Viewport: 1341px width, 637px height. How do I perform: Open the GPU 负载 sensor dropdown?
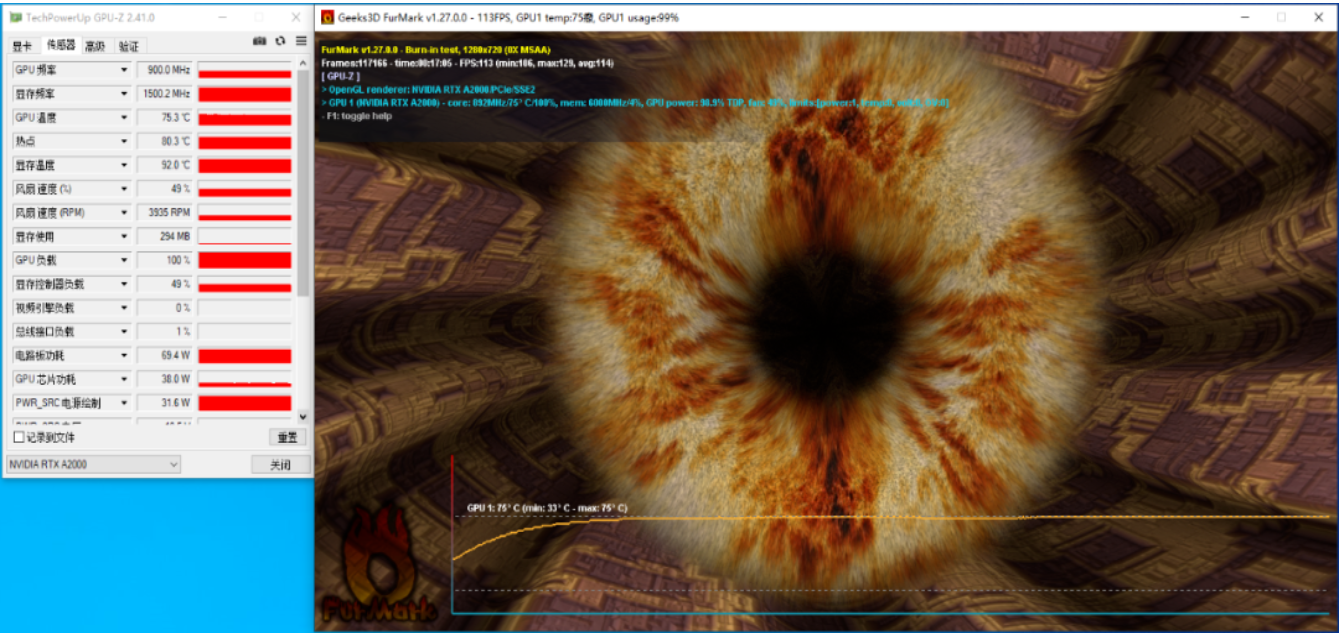tap(124, 260)
